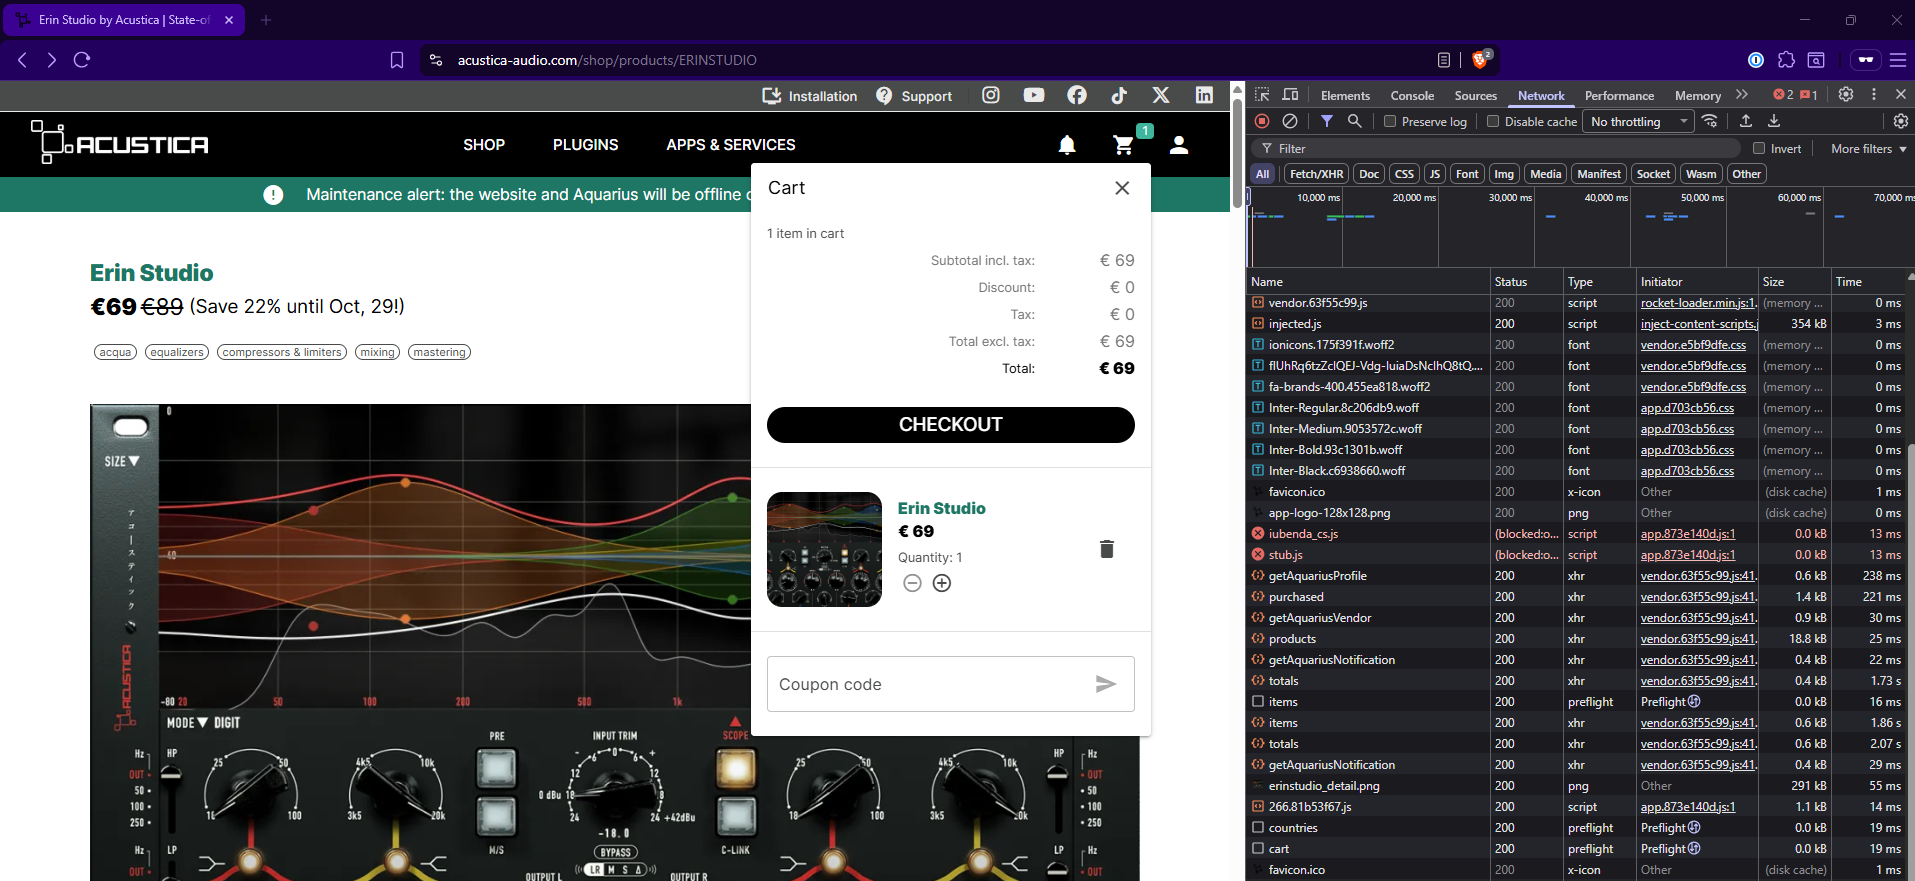Viewport: 1915px width, 881px height.
Task: Import HAR file upload icon
Action: click(1746, 121)
